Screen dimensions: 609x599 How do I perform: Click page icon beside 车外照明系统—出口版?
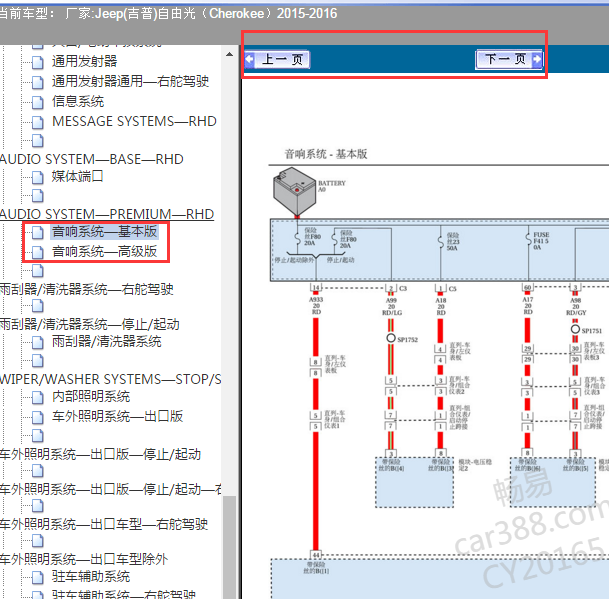38,417
